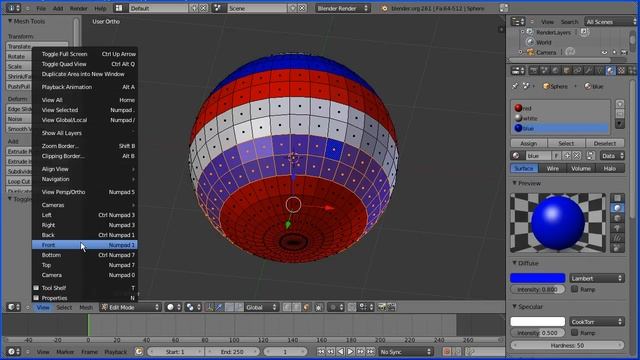Render OpenGL animation clapper icon

[391, 307]
